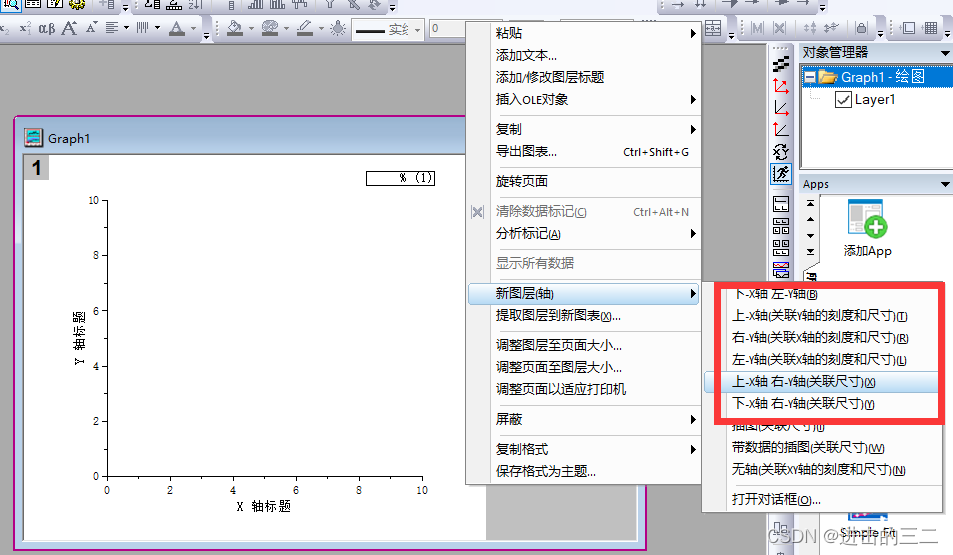Viewport: 953px width, 555px height.
Task: Open the line color dropdown arrow
Action: pos(321,28)
